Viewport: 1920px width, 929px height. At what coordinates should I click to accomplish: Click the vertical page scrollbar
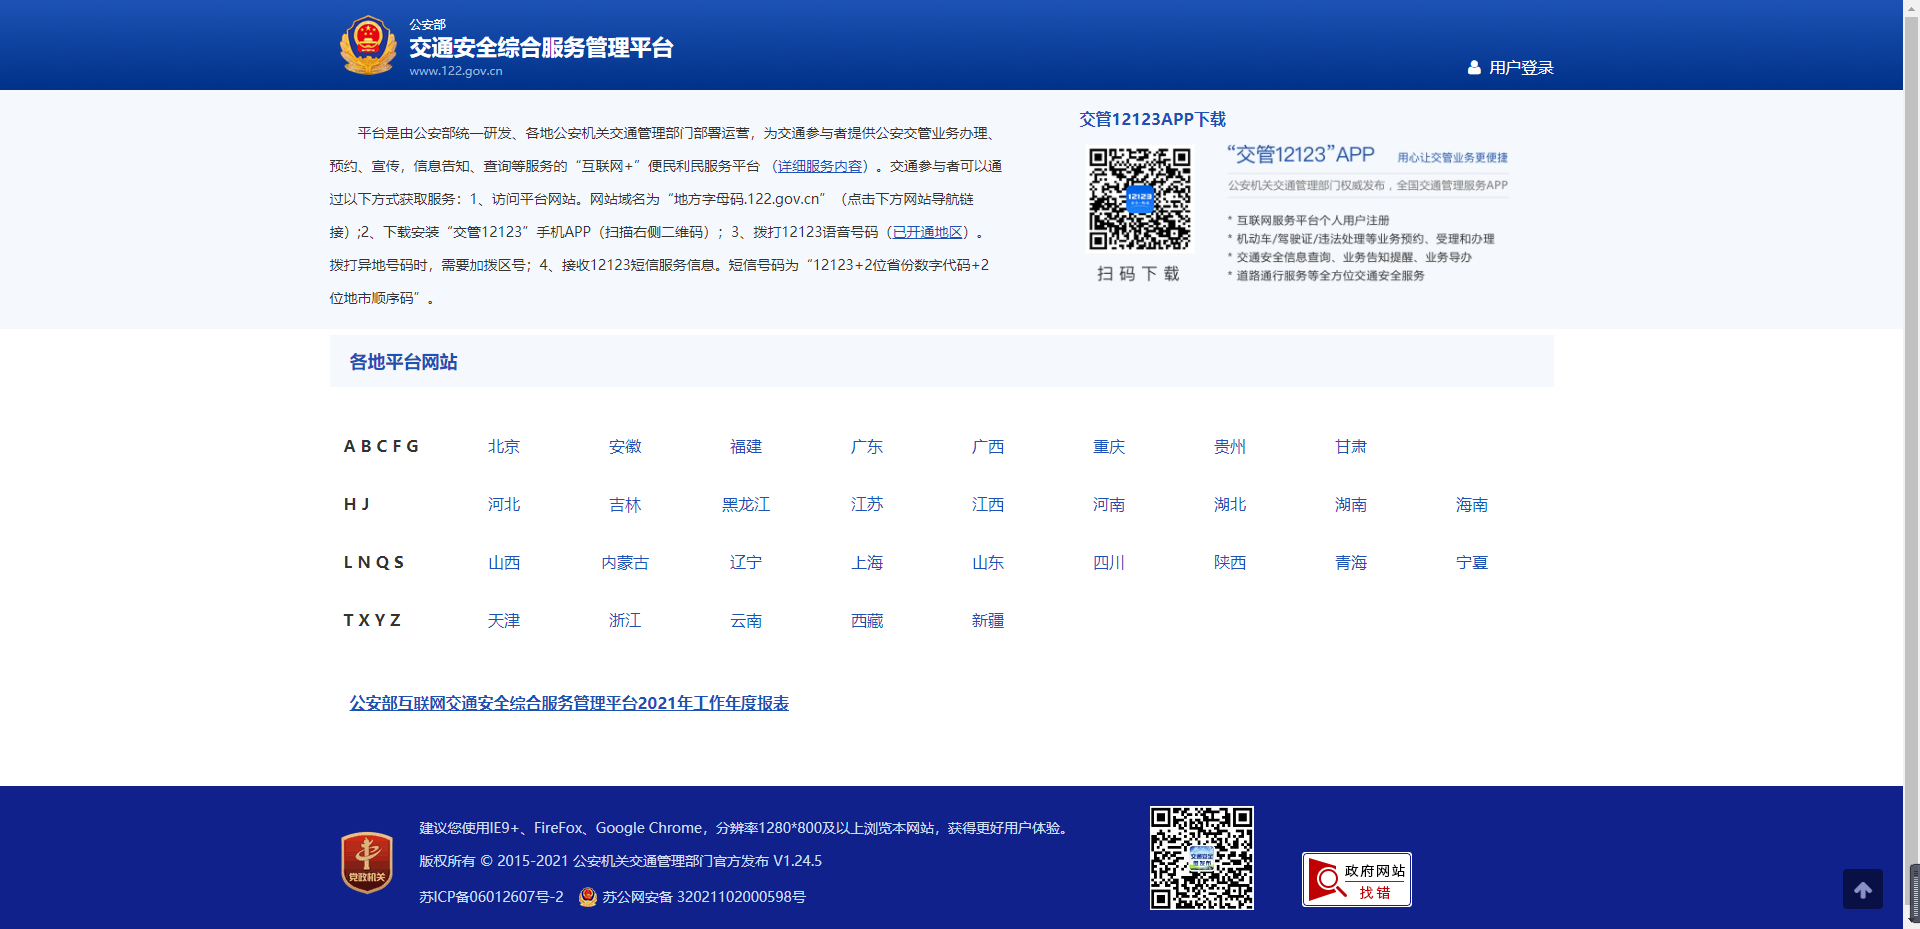[1912, 450]
